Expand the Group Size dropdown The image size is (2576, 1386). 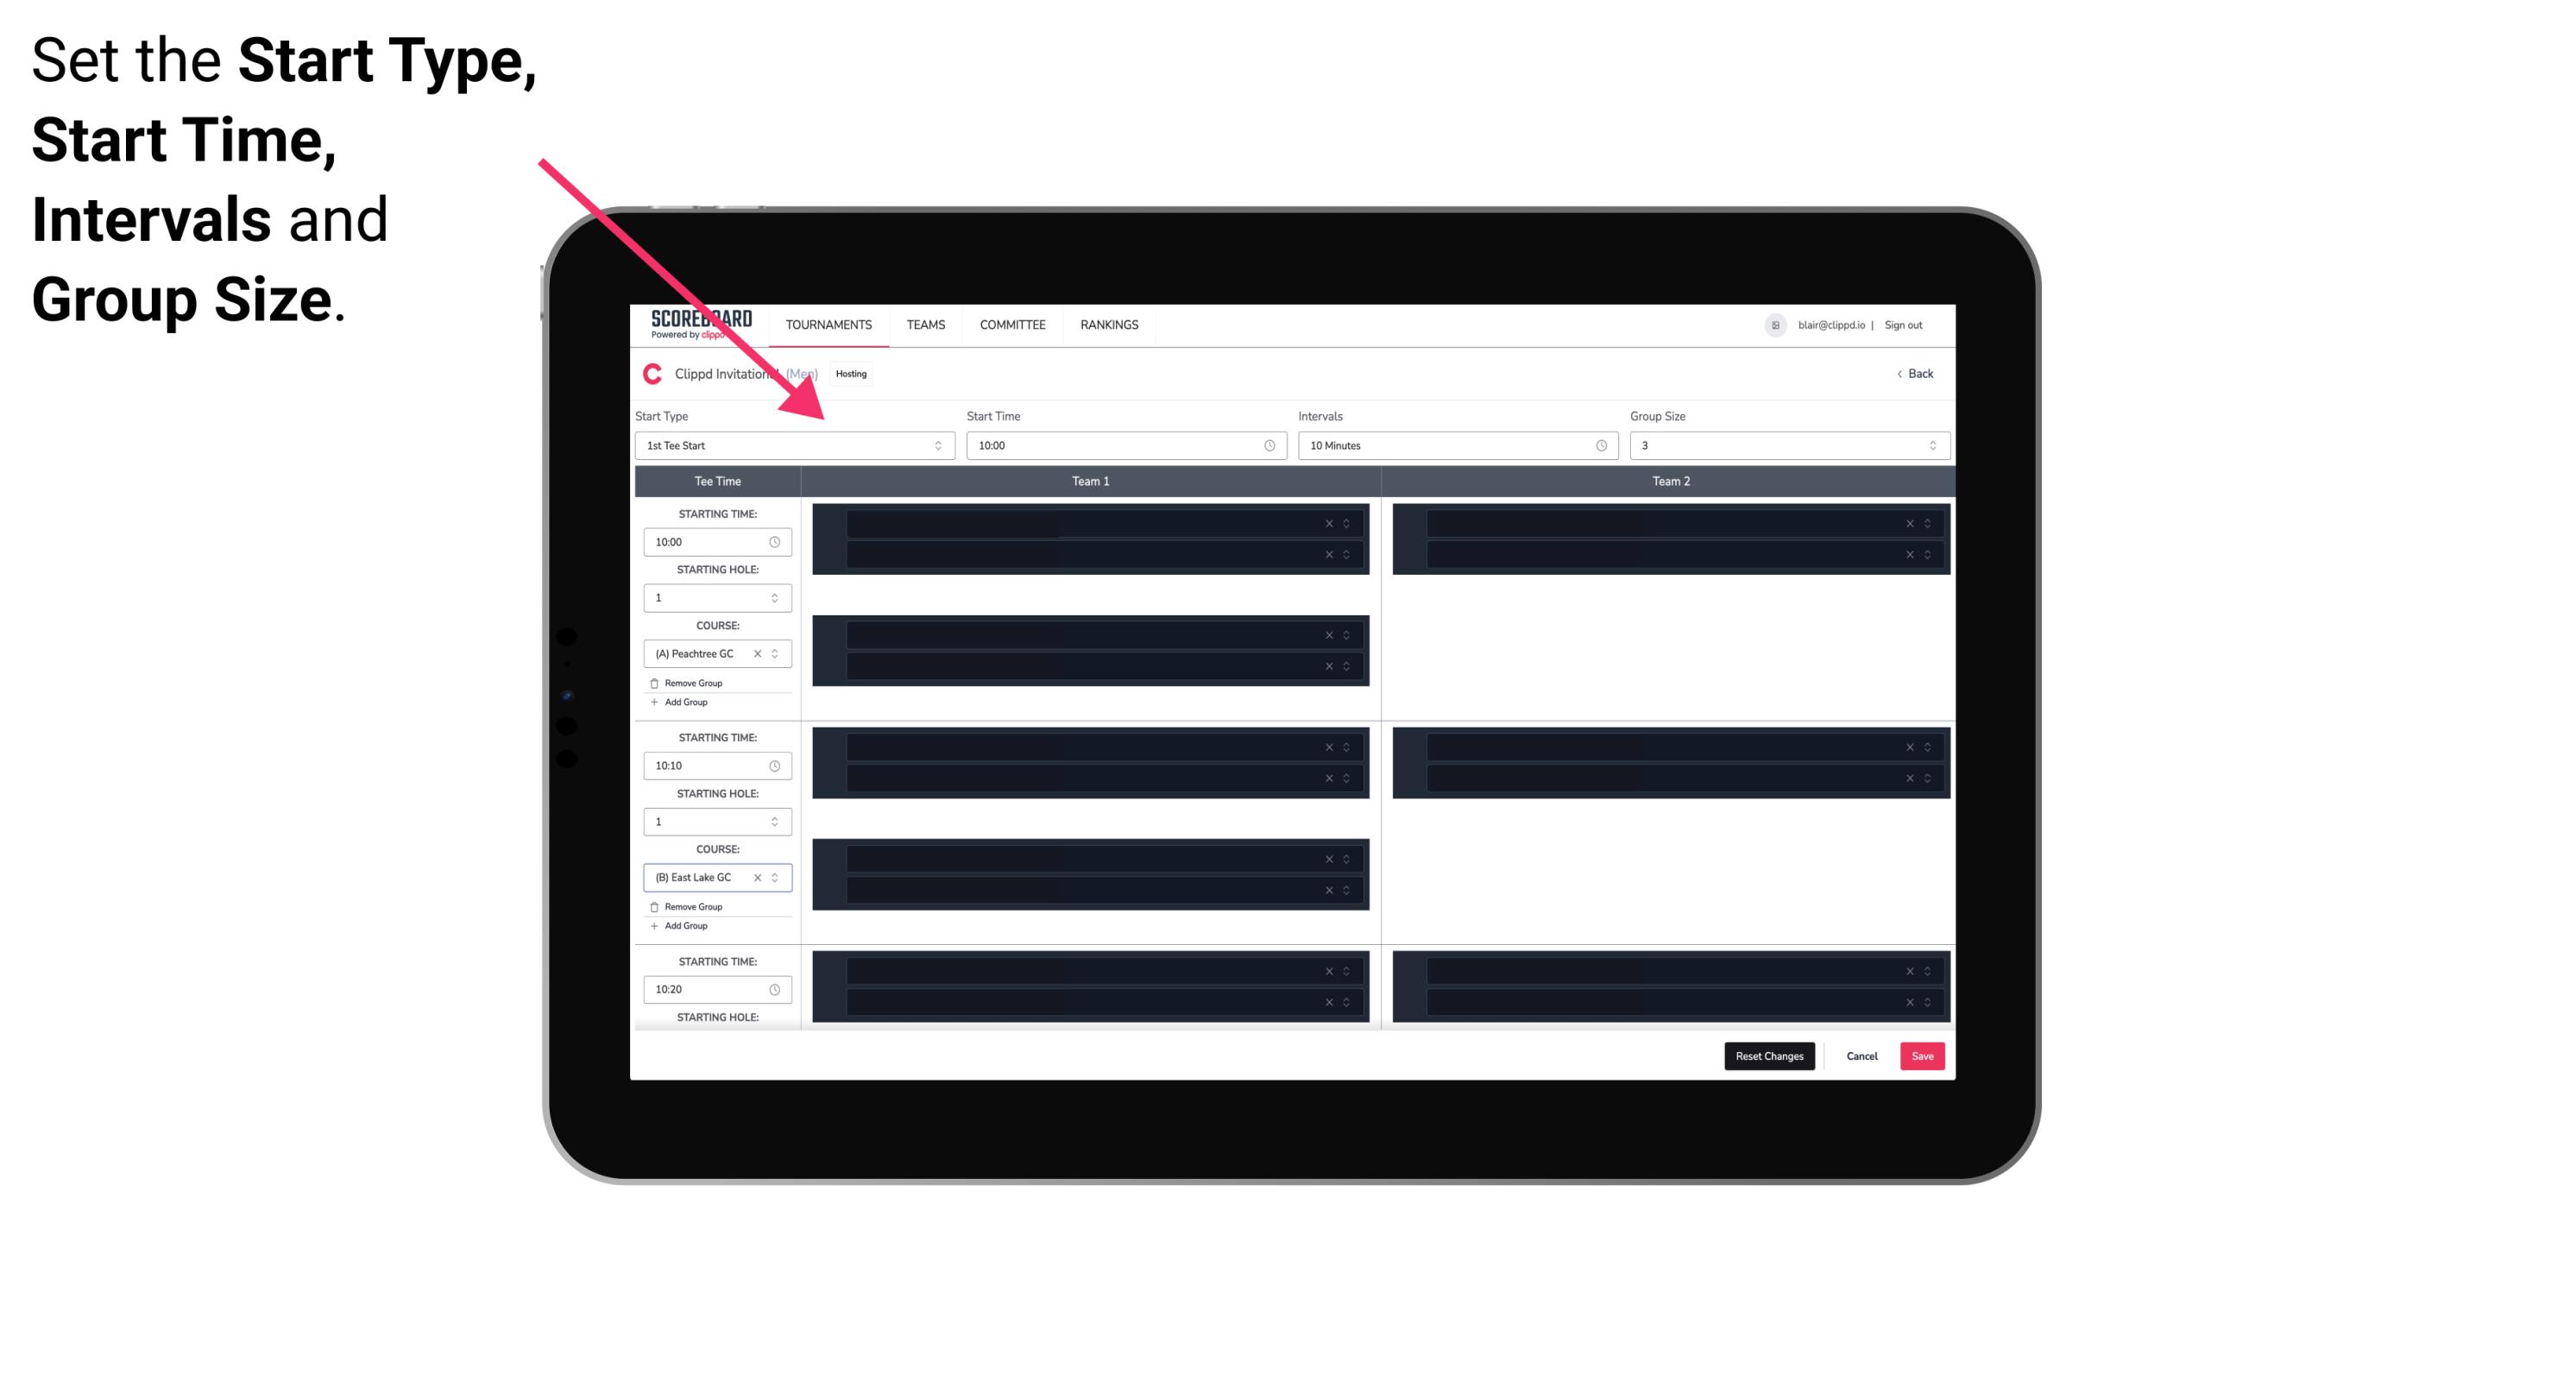click(1930, 445)
